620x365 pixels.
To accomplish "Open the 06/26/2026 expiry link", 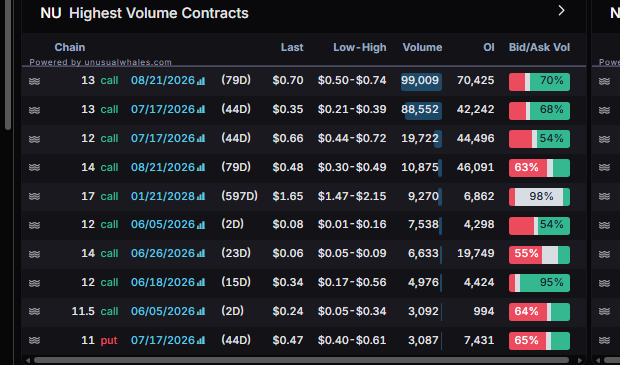I will (x=163, y=253).
